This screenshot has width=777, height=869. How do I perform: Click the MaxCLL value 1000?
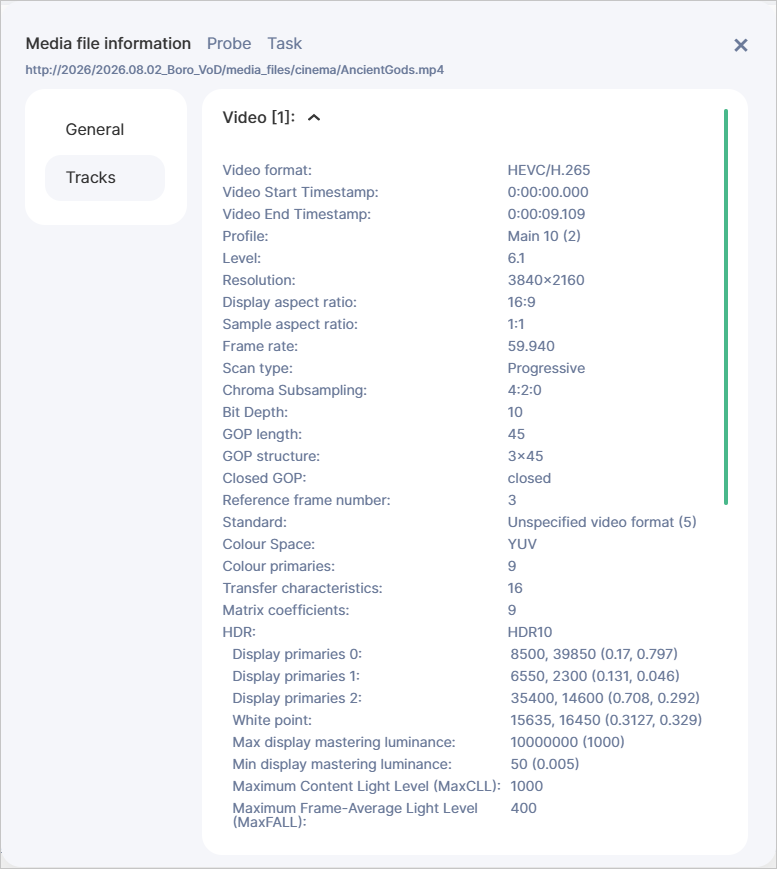pyautogui.click(x=526, y=786)
